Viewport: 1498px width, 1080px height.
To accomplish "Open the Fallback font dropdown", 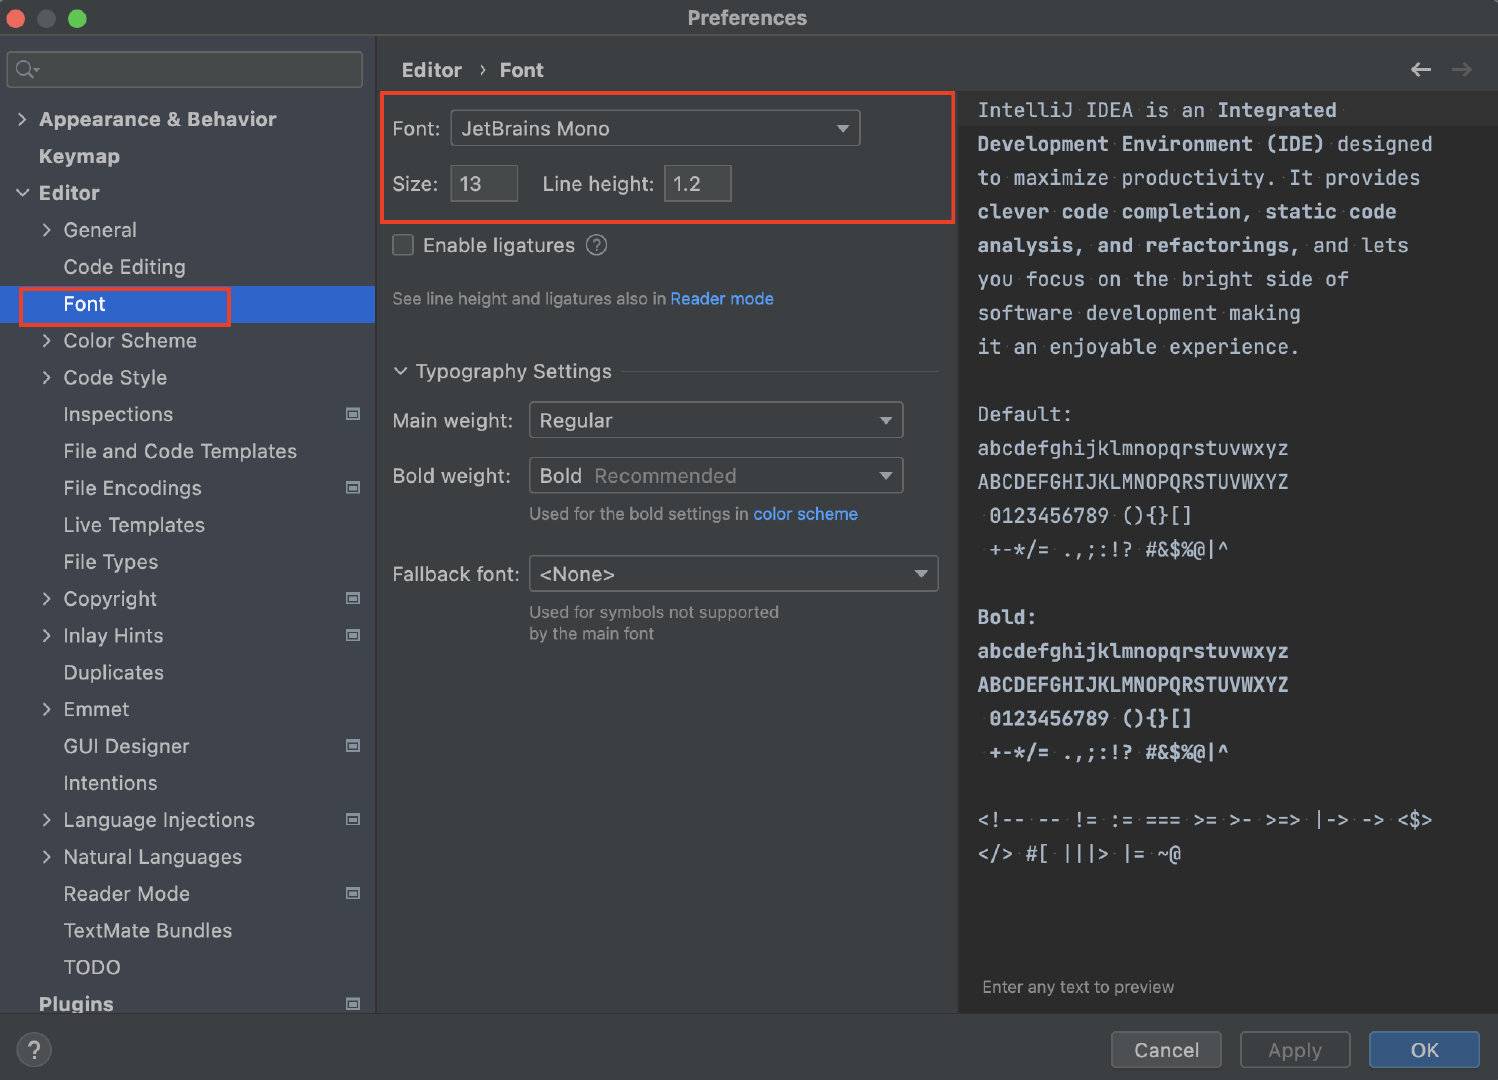I will click(x=733, y=574).
